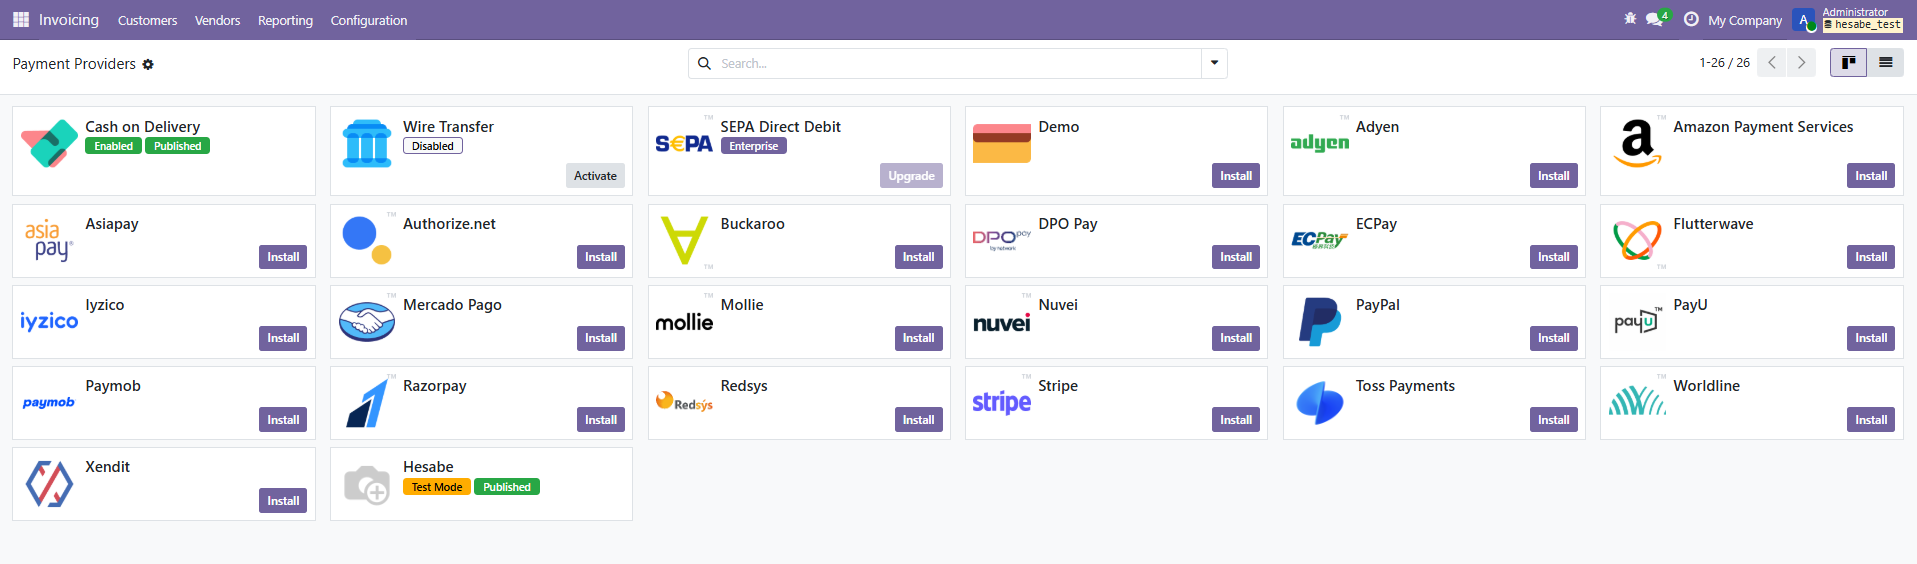The height and width of the screenshot is (564, 1917).
Task: Click the Mercado Pago handshake logo
Action: [367, 322]
